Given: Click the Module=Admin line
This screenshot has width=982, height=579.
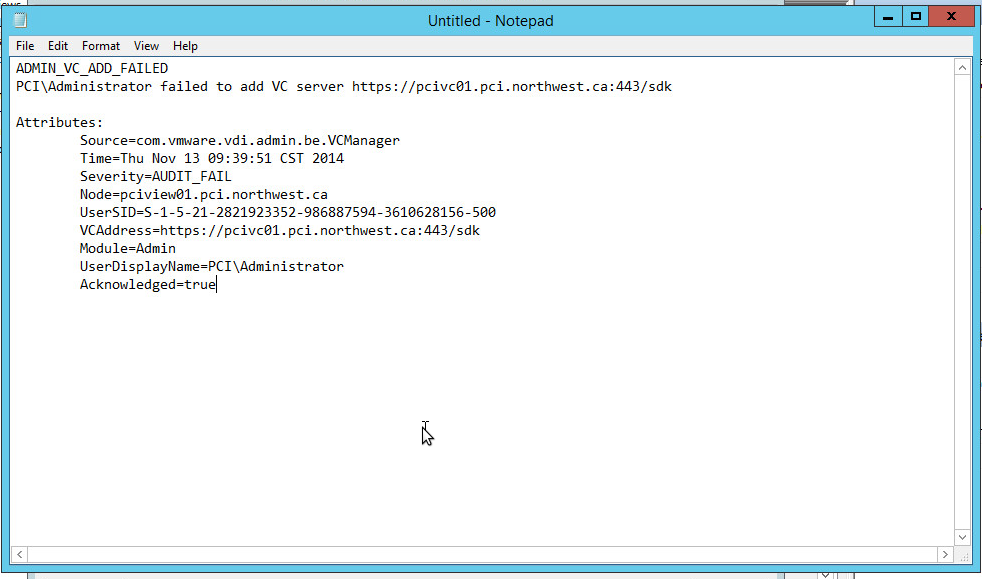Looking at the screenshot, I should pos(128,249).
